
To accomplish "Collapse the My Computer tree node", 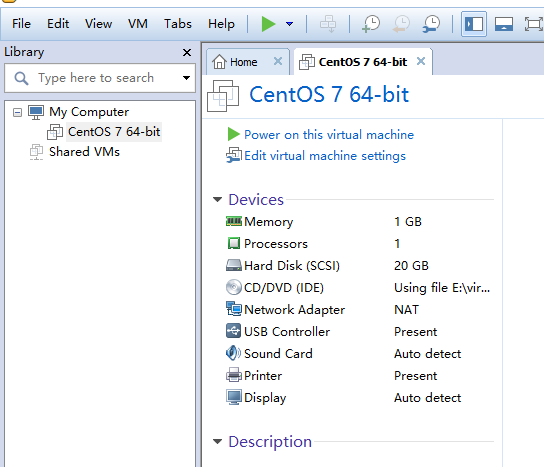I will tap(17, 112).
